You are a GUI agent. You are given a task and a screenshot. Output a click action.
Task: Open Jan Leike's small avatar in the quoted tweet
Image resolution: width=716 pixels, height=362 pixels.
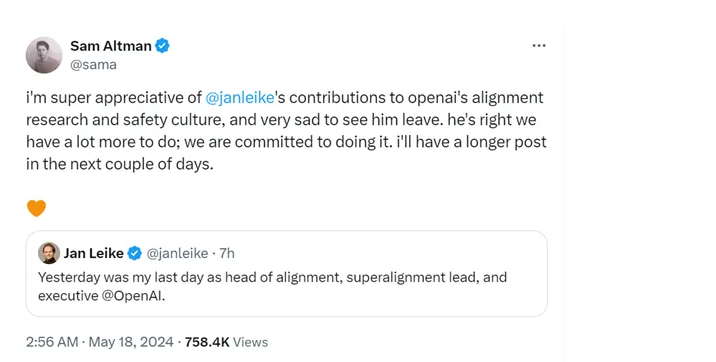(x=49, y=253)
